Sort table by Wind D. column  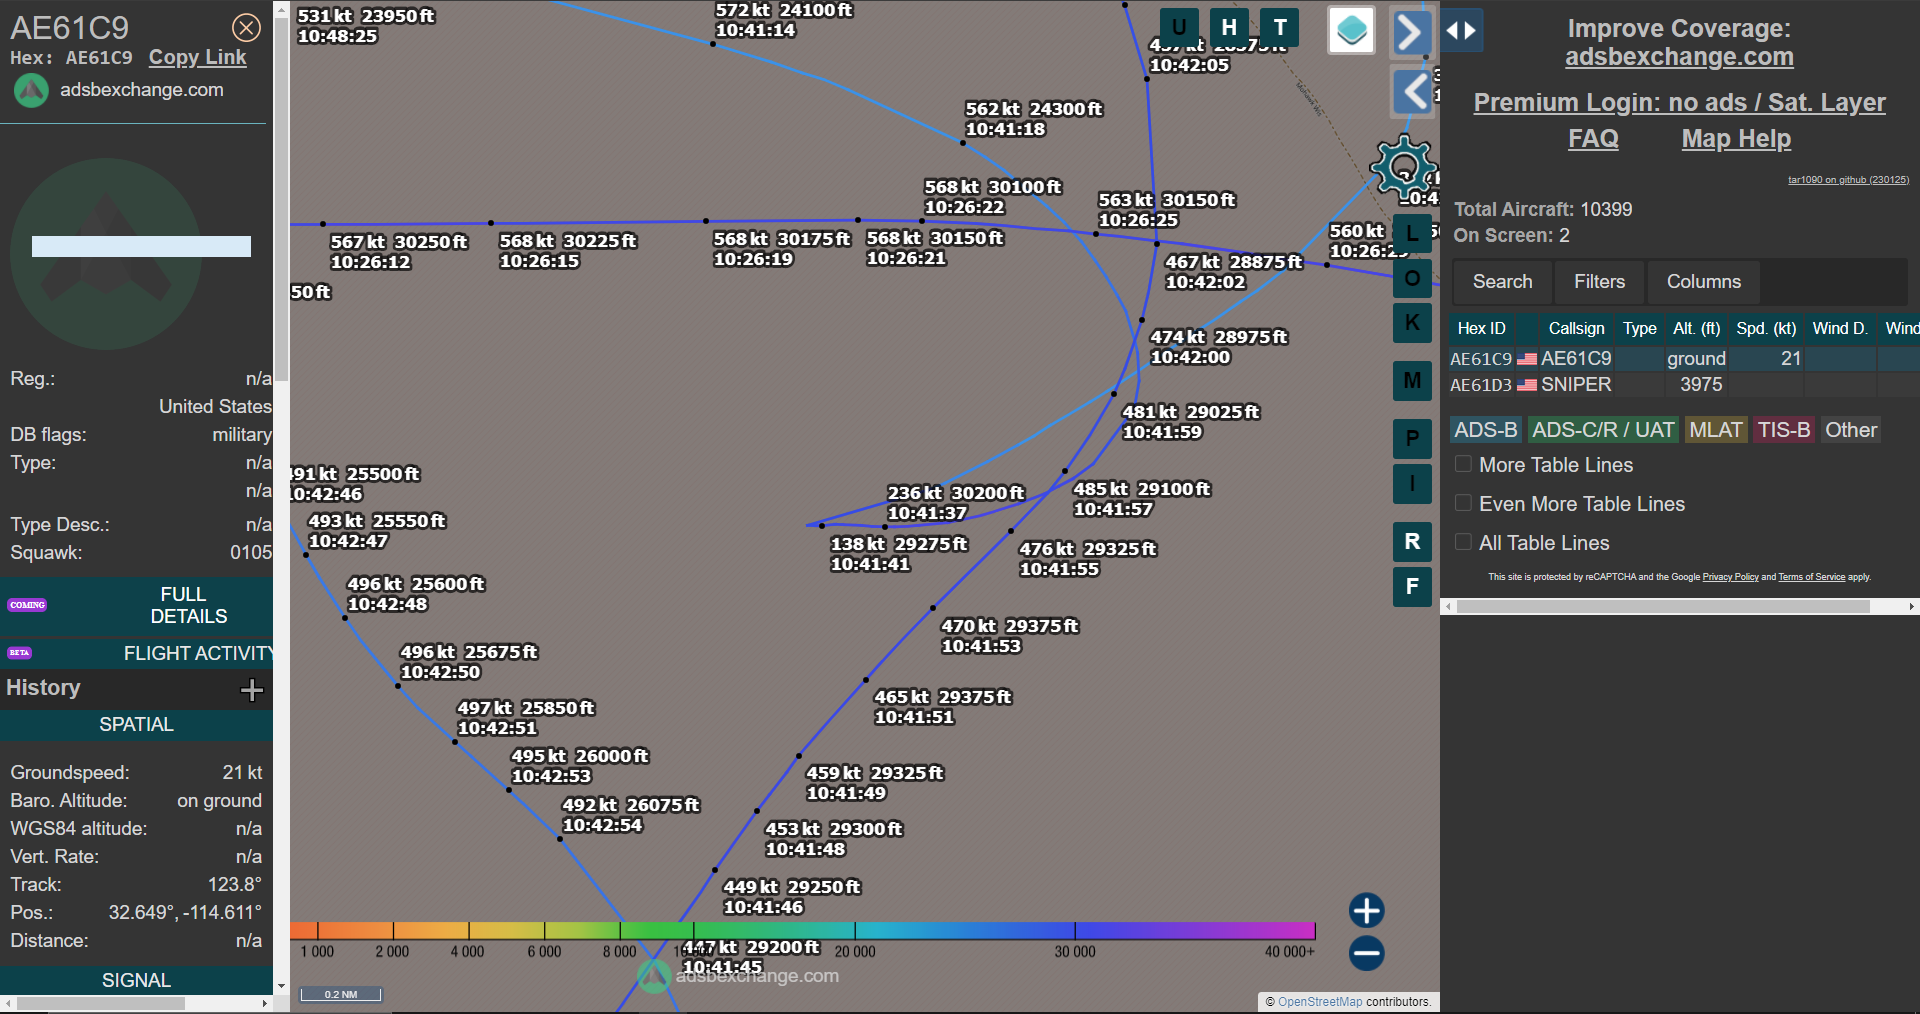click(x=1840, y=328)
